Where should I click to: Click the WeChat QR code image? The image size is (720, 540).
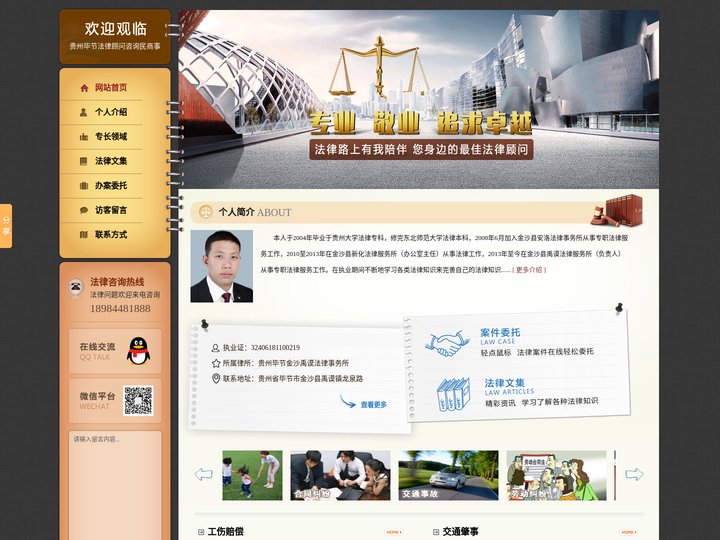[138, 400]
